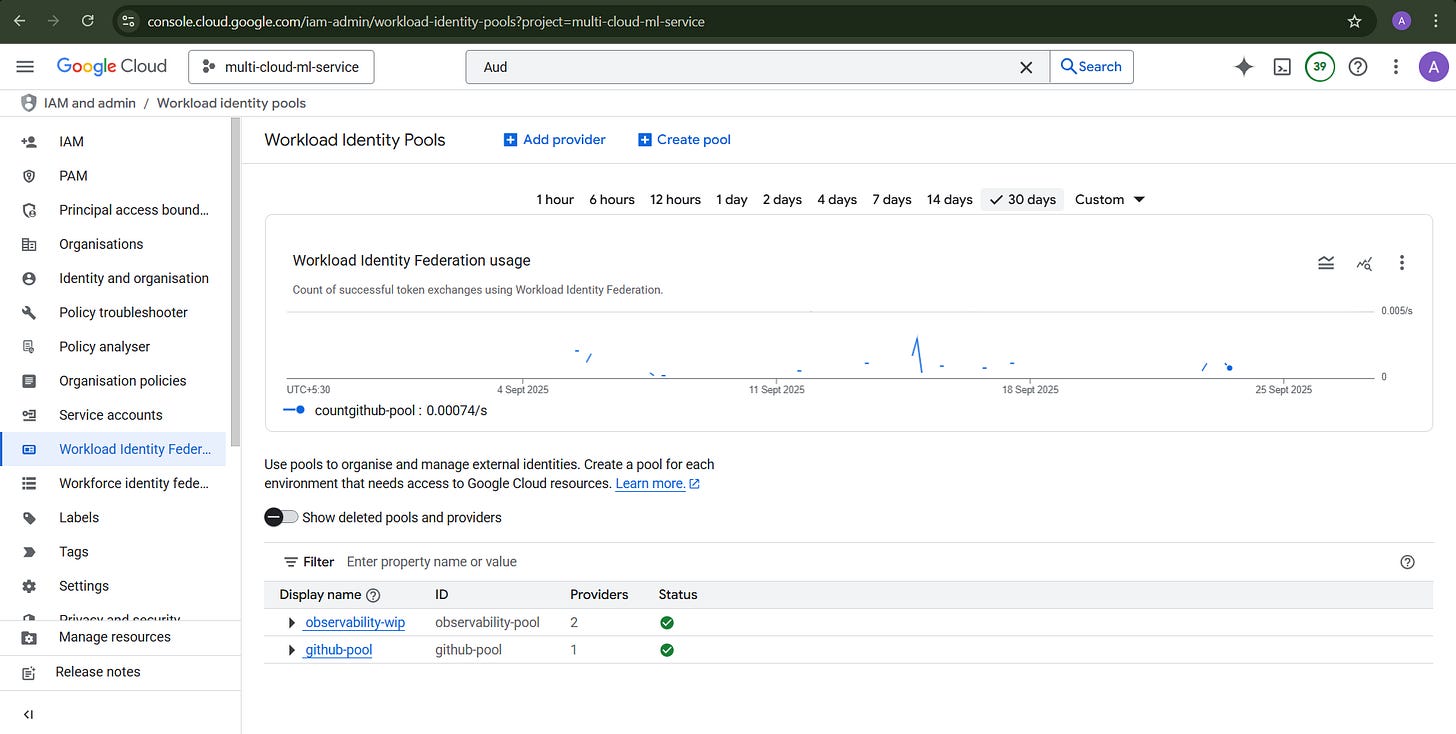Open Metrics Explorer icon on usage chart
This screenshot has width=1456, height=734.
pyautogui.click(x=1364, y=263)
